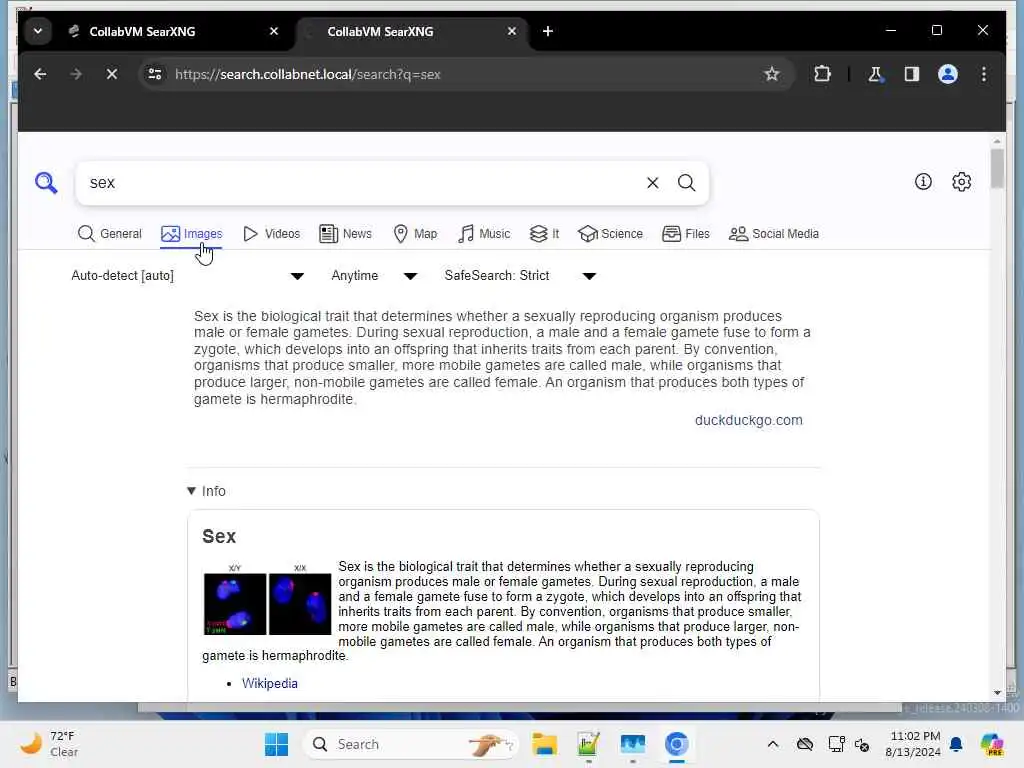The image size is (1024, 768).
Task: Open the site information icon in address bar
Action: [155, 74]
